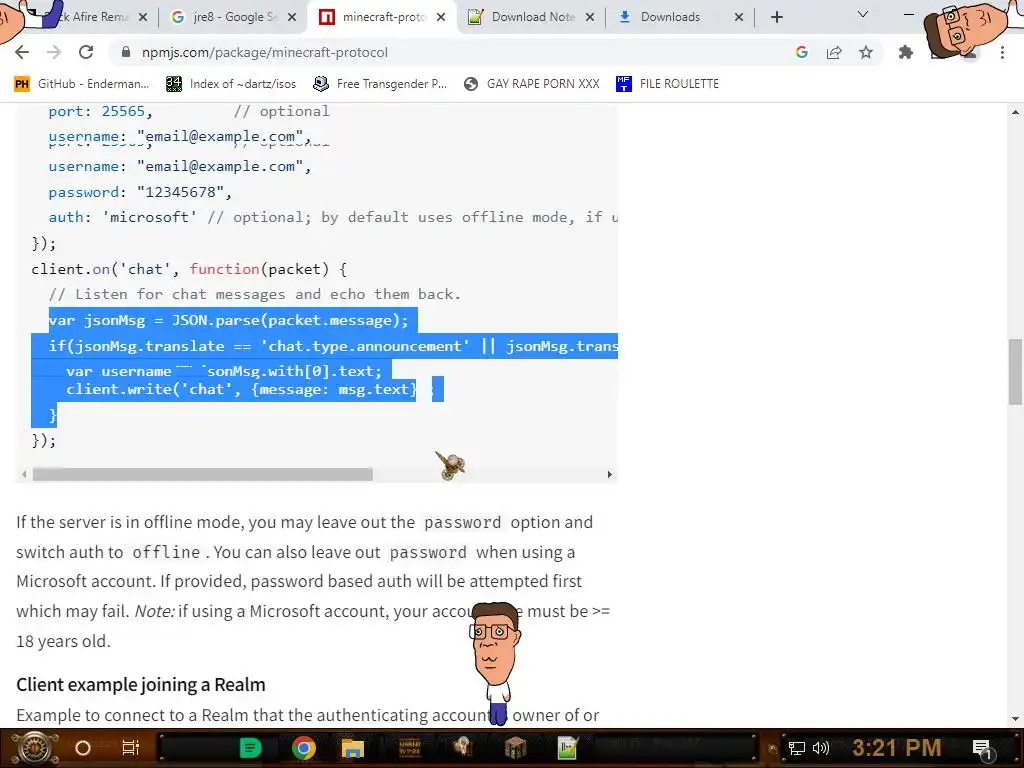Open Chrome from the taskbar
This screenshot has width=1024, height=768.
[304, 748]
